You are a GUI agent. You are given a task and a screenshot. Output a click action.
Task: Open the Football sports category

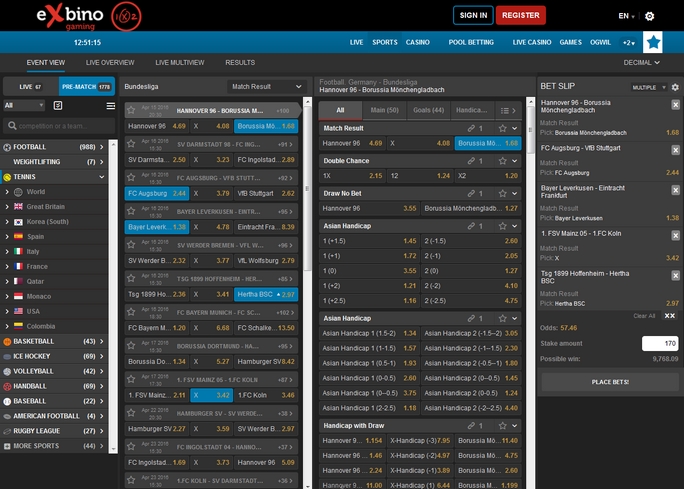tap(54, 147)
